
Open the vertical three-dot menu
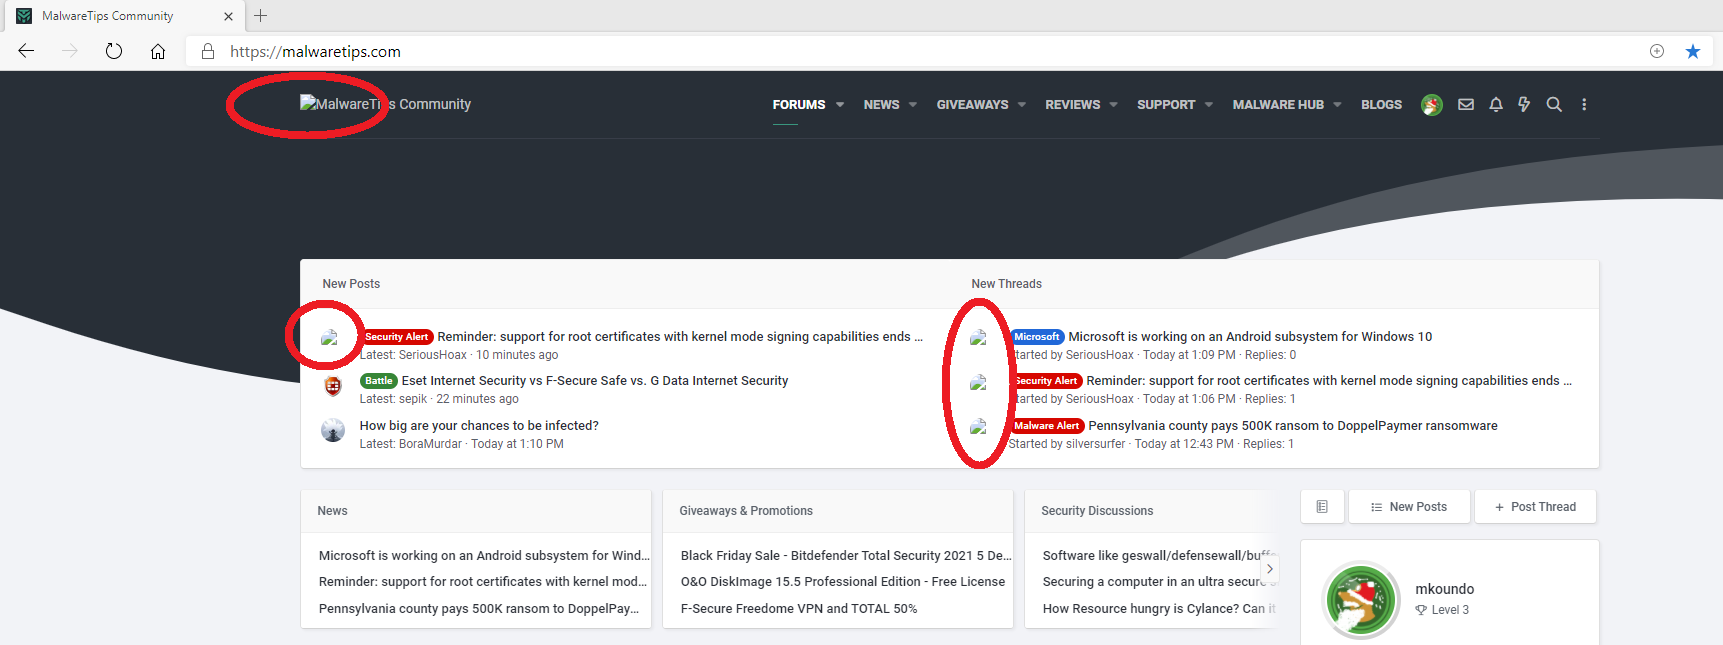pyautogui.click(x=1584, y=104)
